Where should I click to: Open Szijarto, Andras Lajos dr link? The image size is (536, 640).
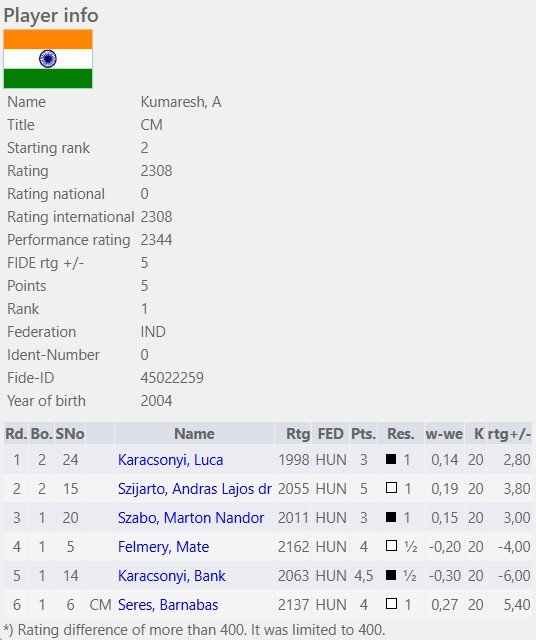point(195,489)
